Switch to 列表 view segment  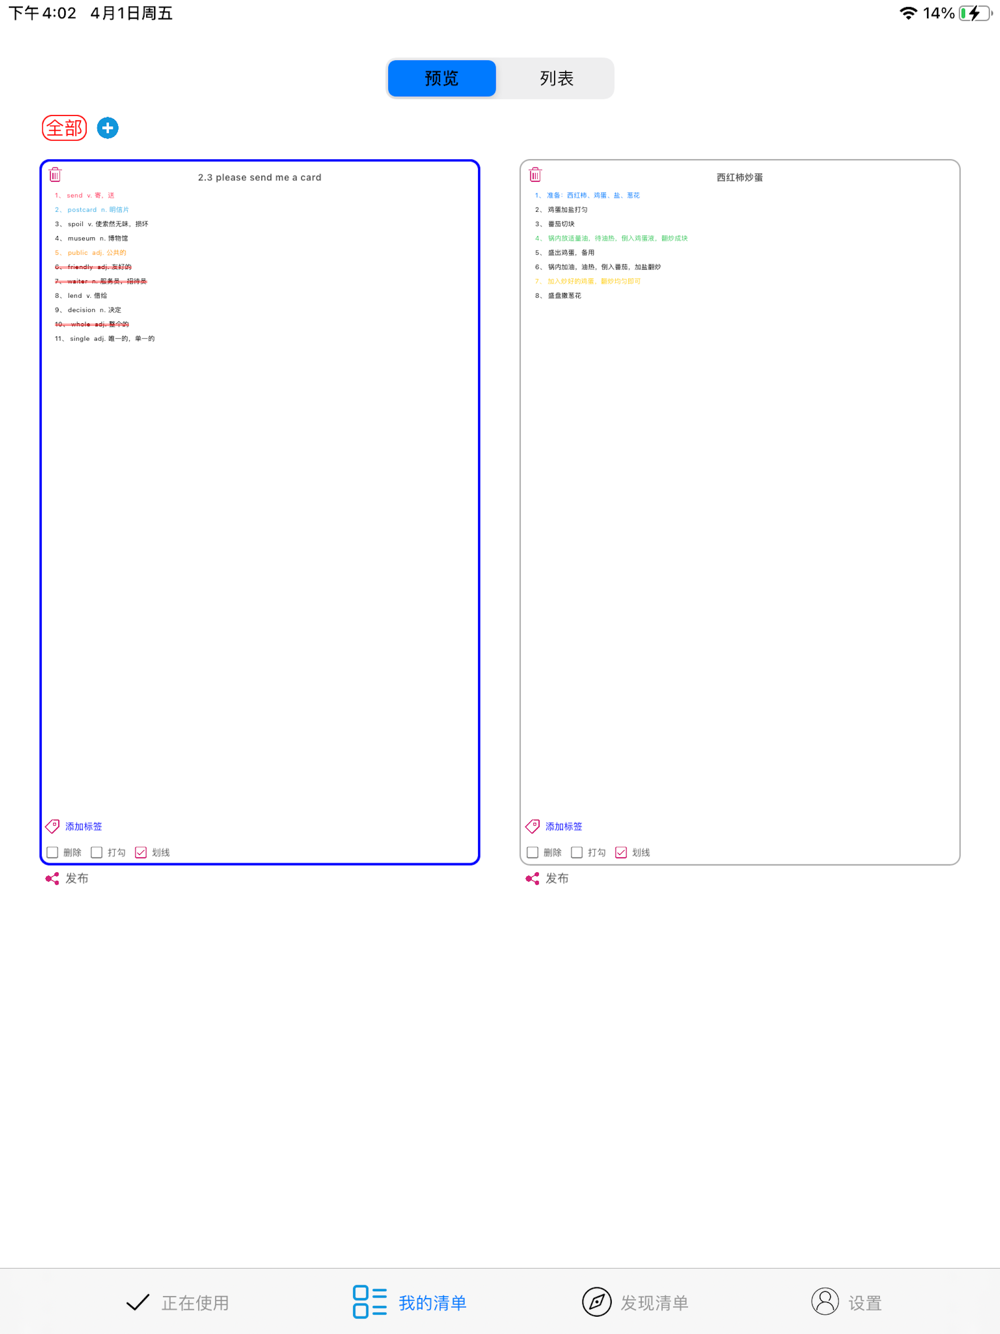[x=556, y=78]
